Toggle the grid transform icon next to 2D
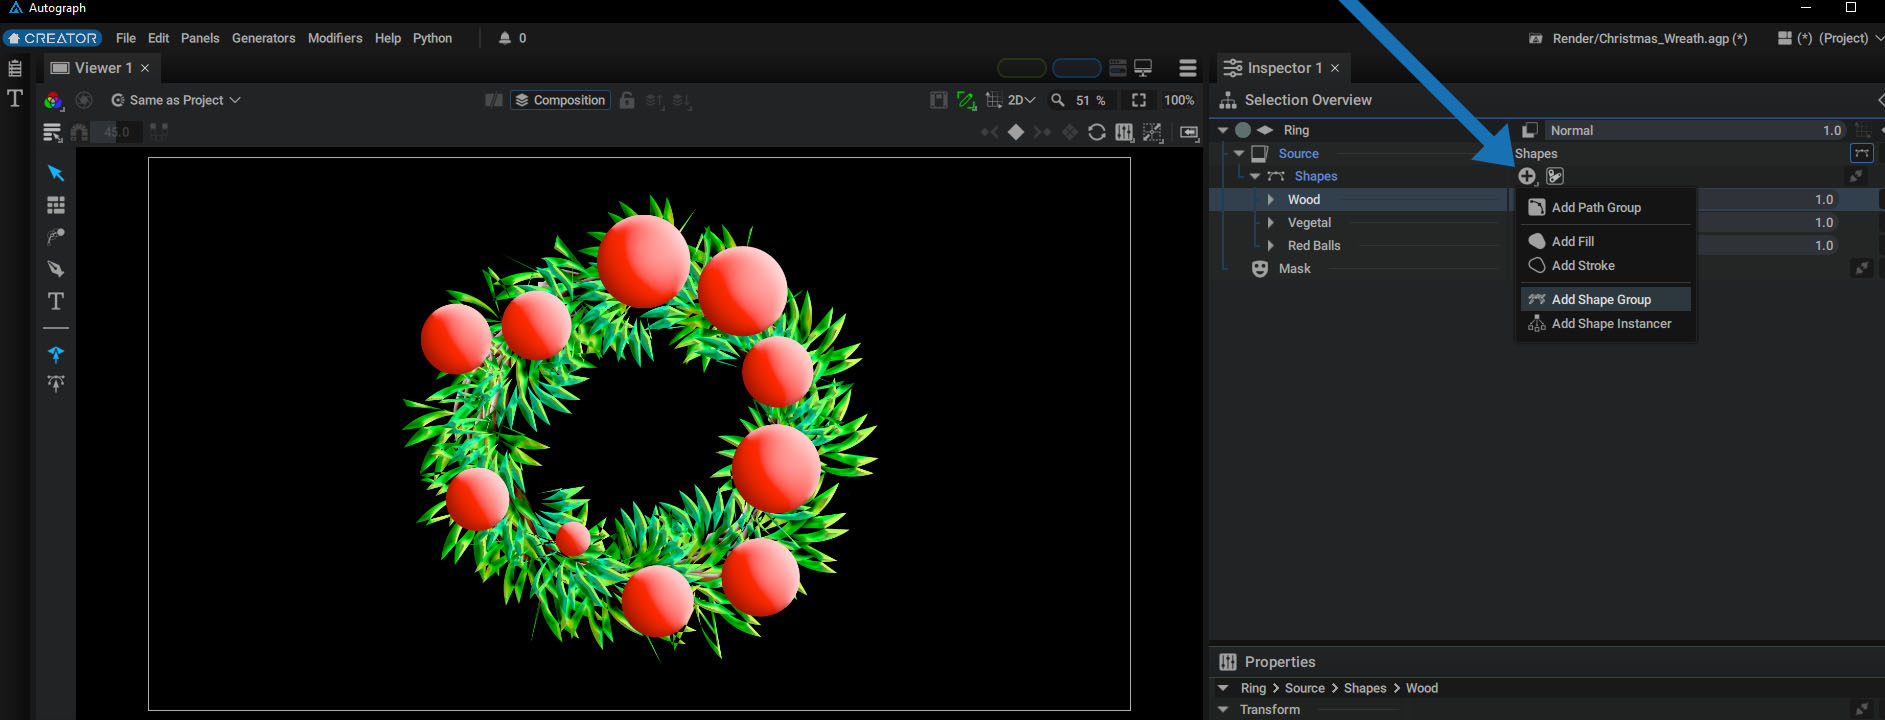 993,100
